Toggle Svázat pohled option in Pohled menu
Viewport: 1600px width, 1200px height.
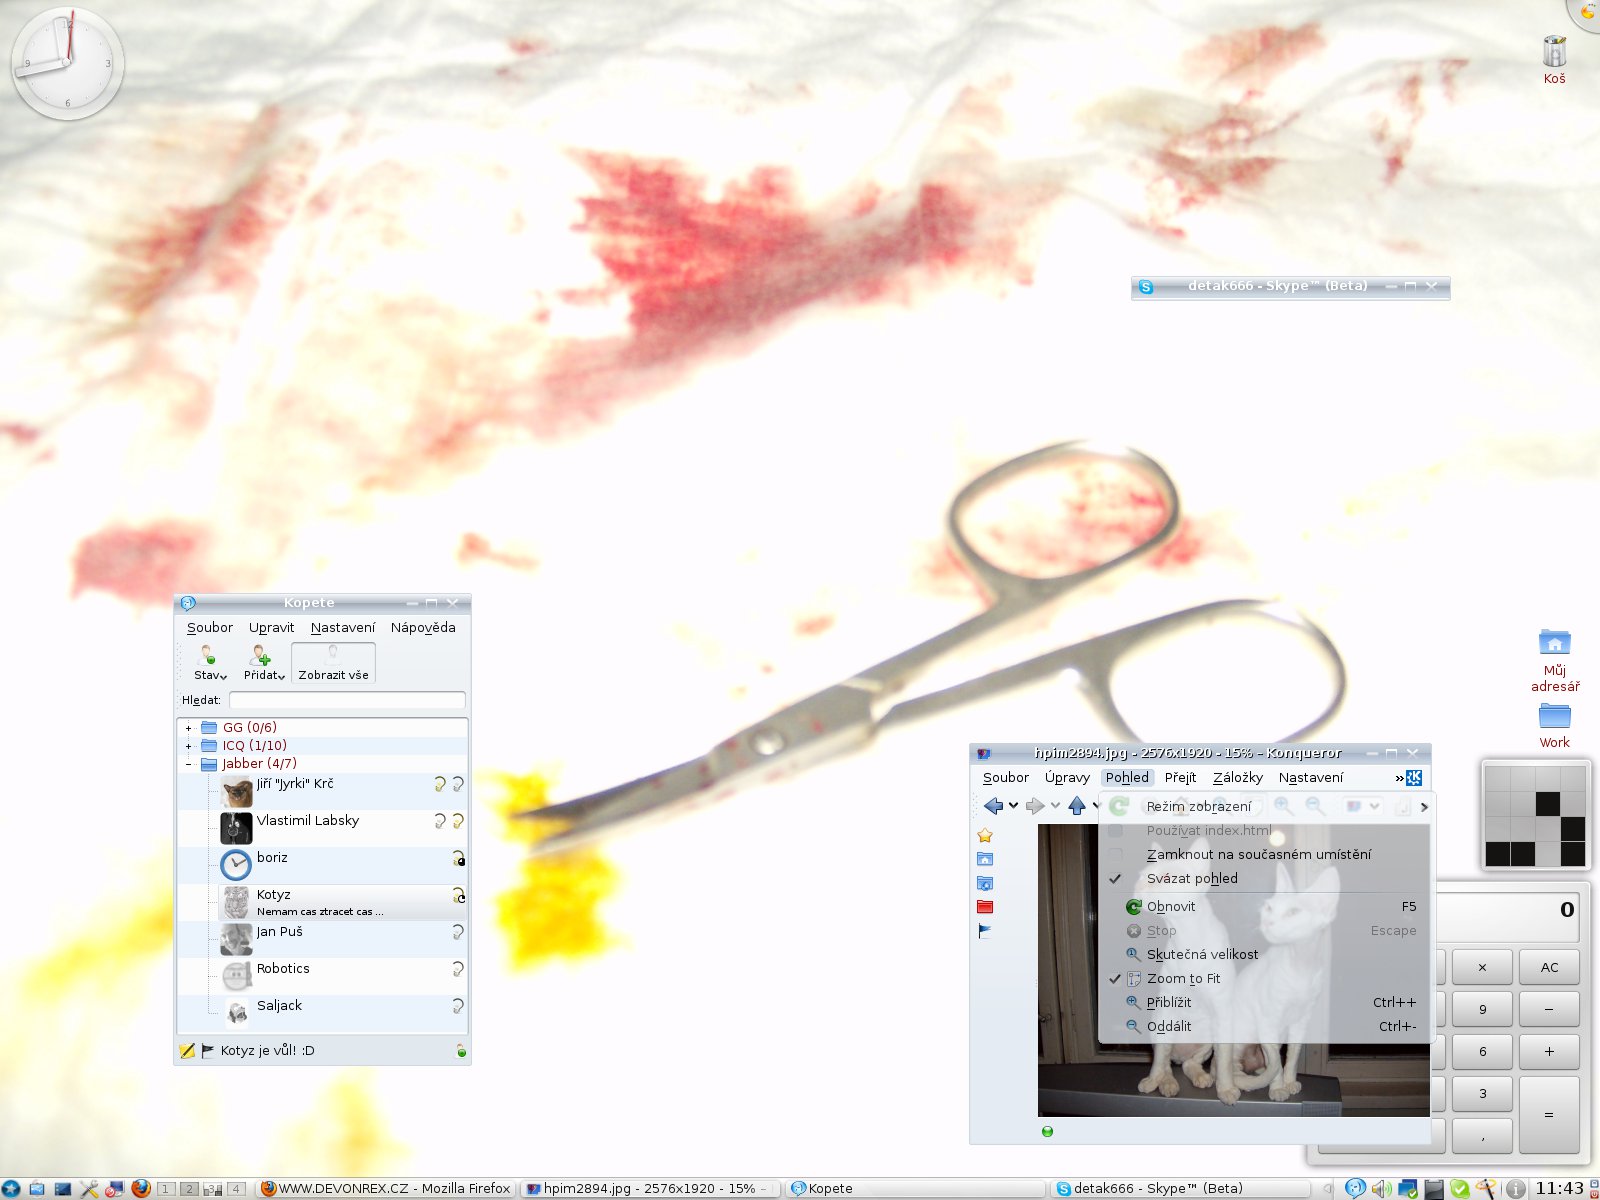coord(1266,879)
